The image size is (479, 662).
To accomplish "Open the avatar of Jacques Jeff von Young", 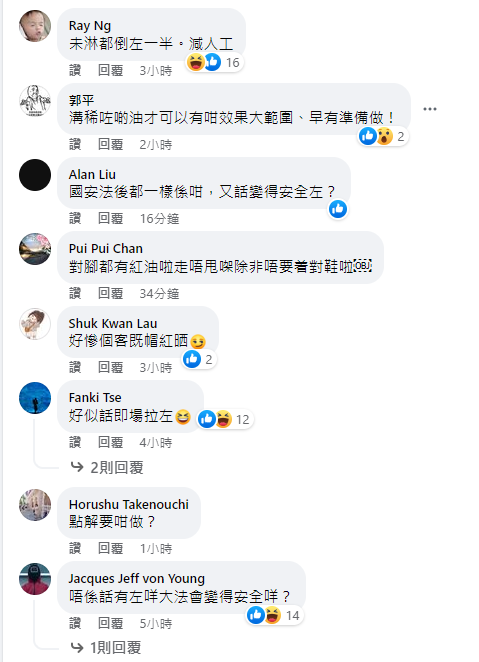I will 35,579.
